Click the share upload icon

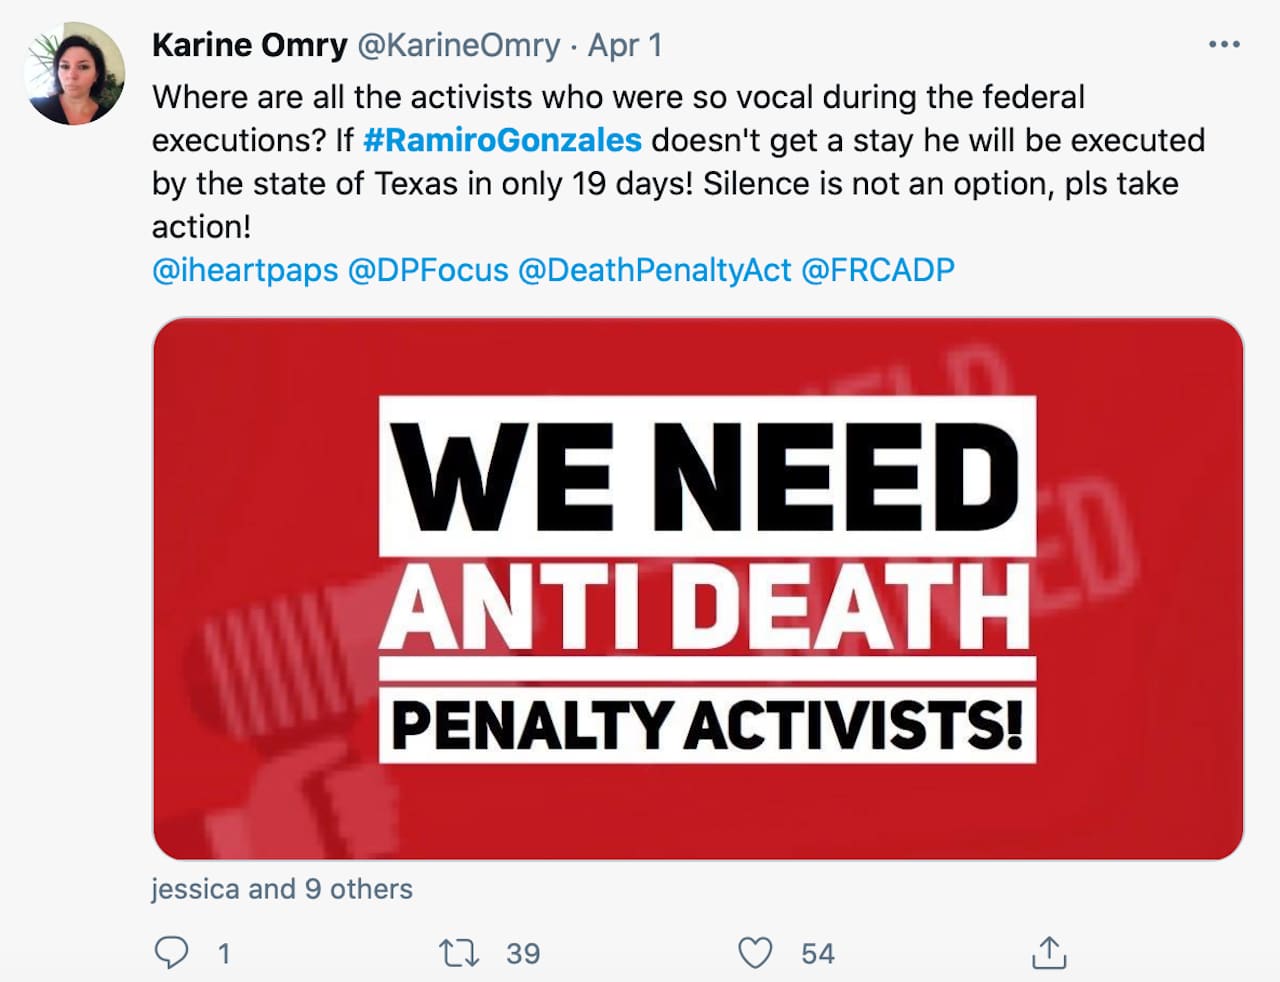[x=1048, y=952]
